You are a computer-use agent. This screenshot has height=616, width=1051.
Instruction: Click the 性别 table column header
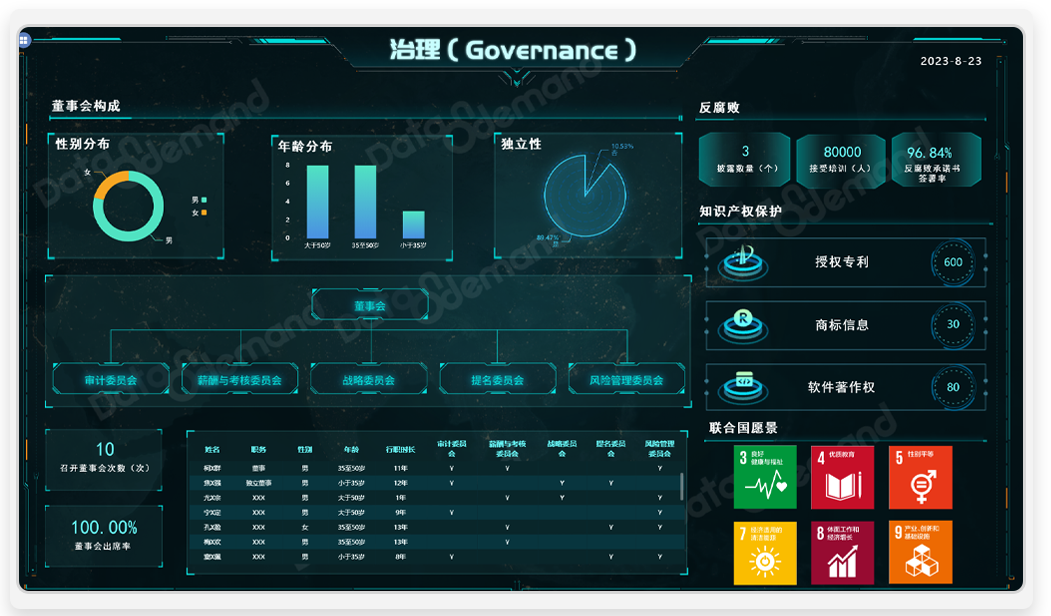305,450
